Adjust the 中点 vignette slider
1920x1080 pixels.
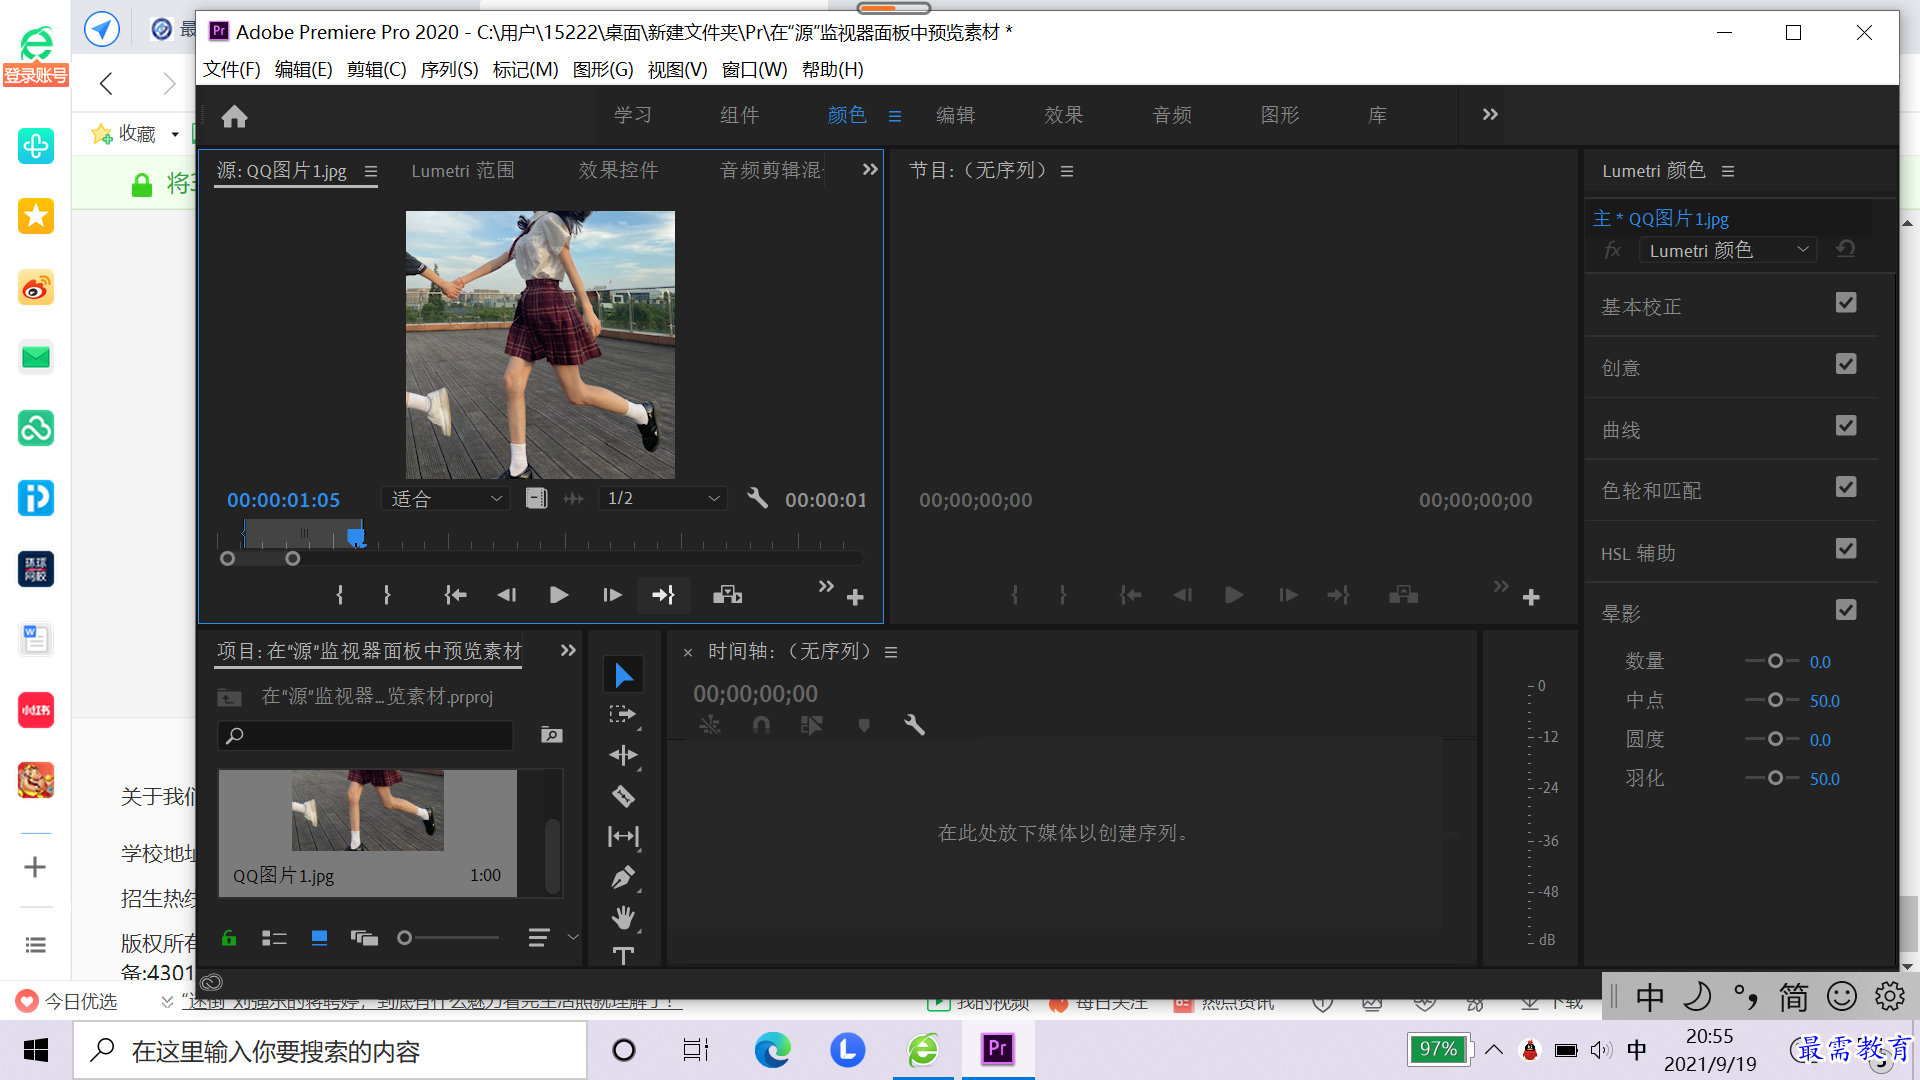[x=1775, y=700]
